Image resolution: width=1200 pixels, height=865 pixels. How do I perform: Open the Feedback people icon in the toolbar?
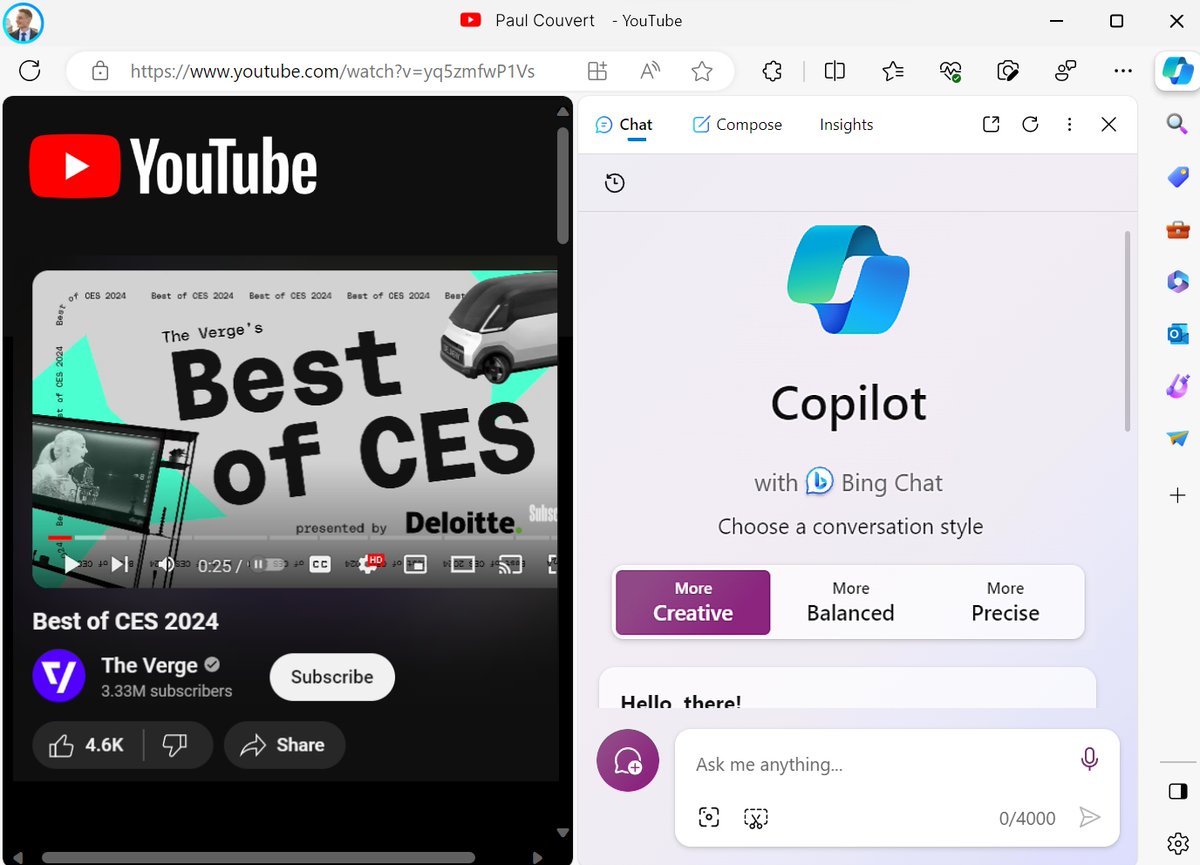coord(1066,71)
